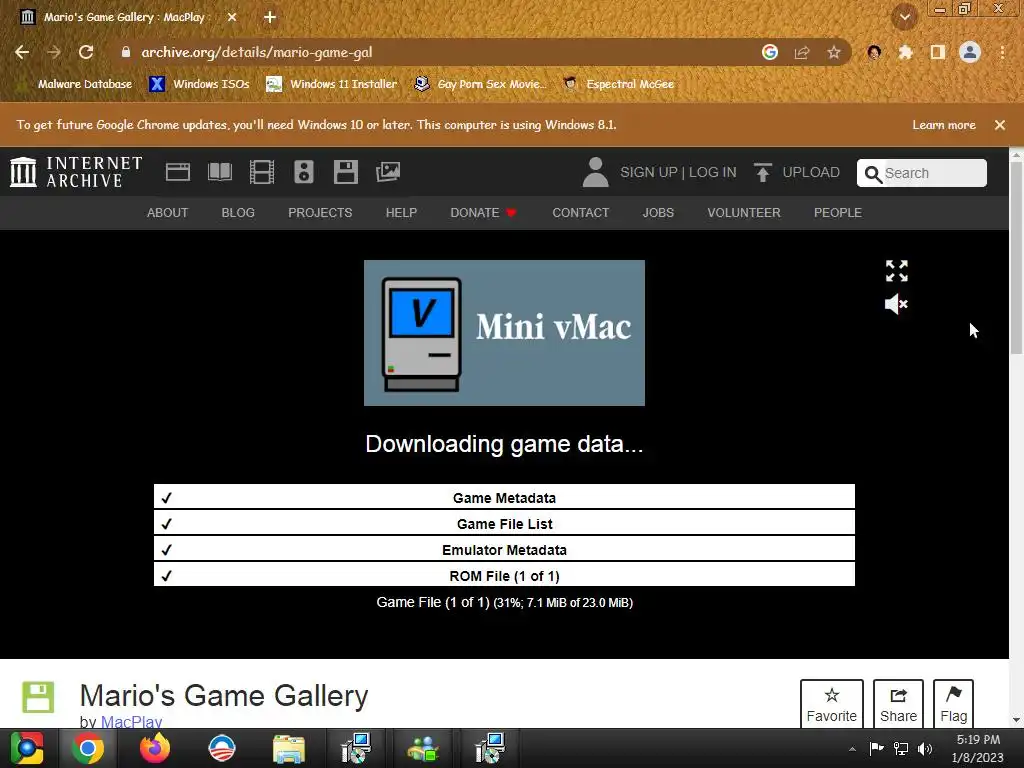Screen dimensions: 1024x768
Task: Click UPLOAD text link
Action: (x=811, y=172)
